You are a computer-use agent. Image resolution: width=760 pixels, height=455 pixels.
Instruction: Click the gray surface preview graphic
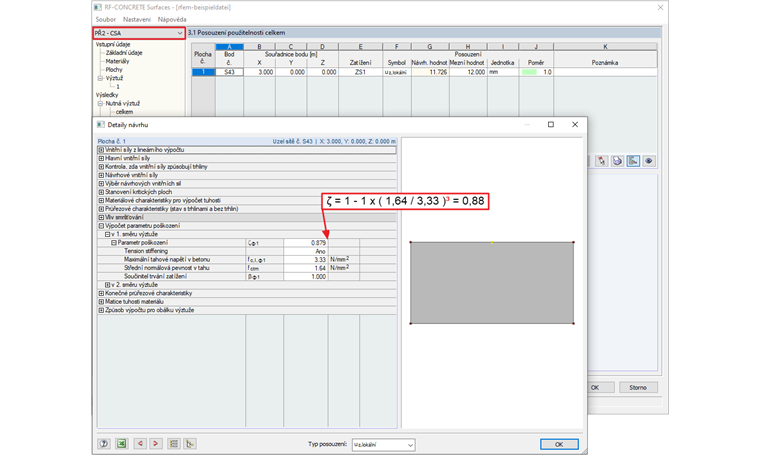coord(492,282)
